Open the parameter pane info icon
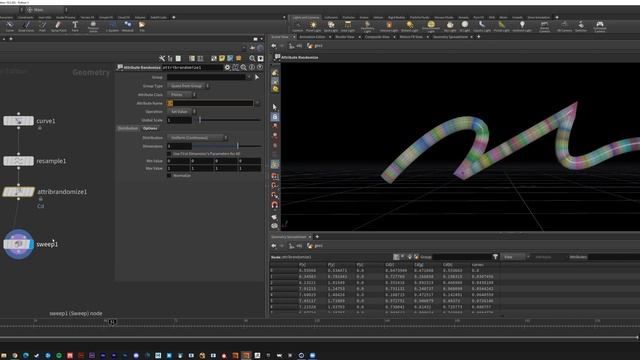The width and height of the screenshot is (640, 360). [252, 67]
